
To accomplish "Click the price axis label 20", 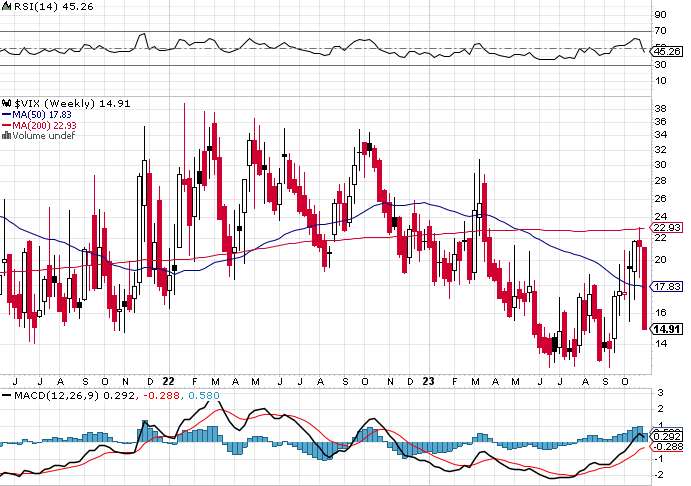I will click(x=660, y=260).
